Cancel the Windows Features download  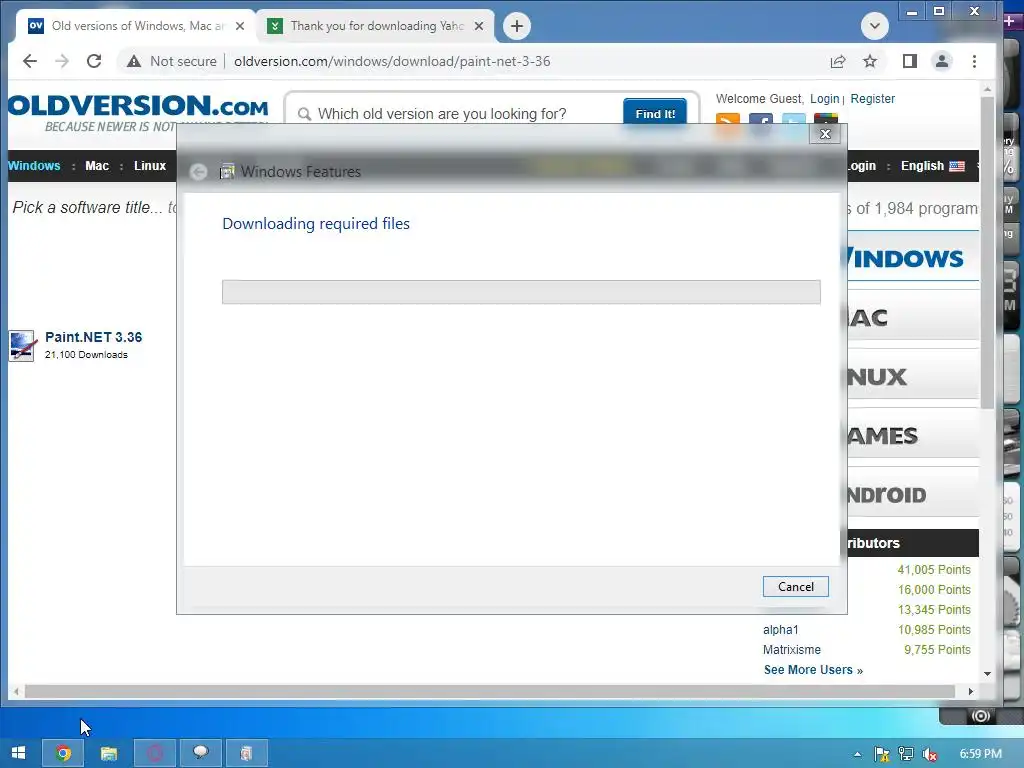pyautogui.click(x=795, y=586)
